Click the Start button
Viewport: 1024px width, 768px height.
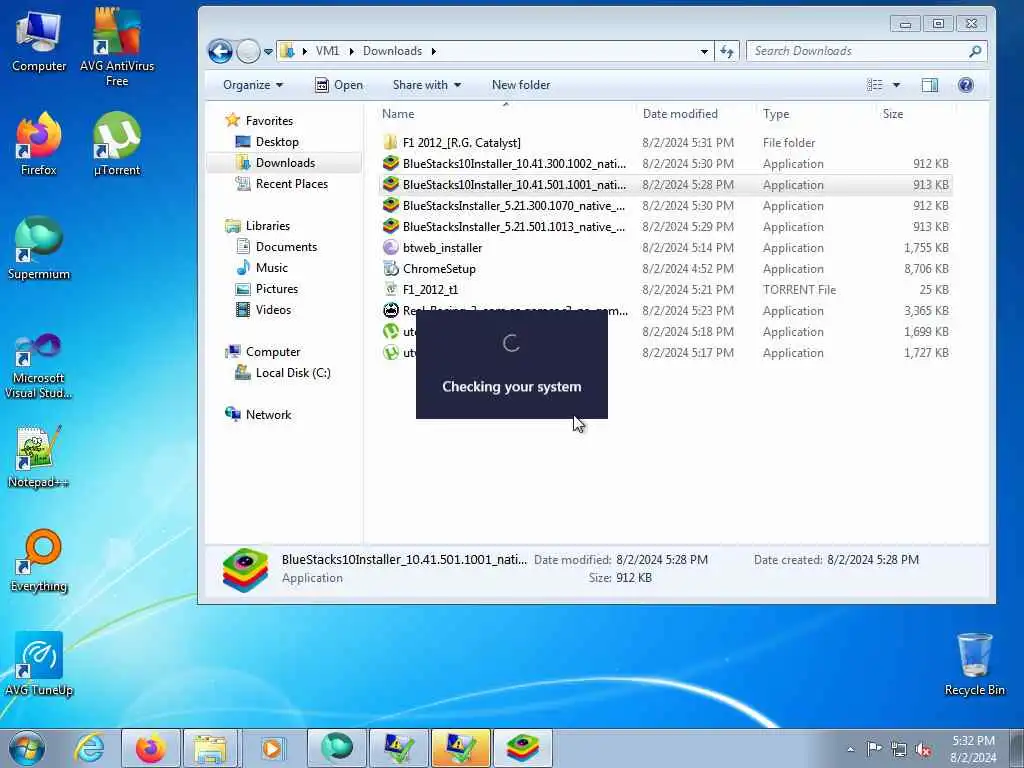pos(27,748)
